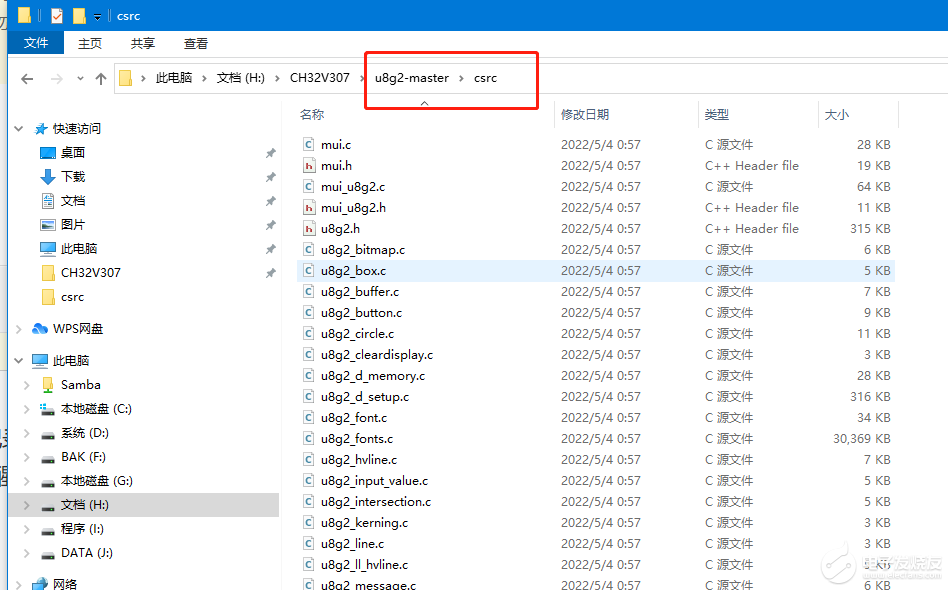Click CH32V307 breadcrumb in address bar
This screenshot has height=590, width=948.
[320, 78]
